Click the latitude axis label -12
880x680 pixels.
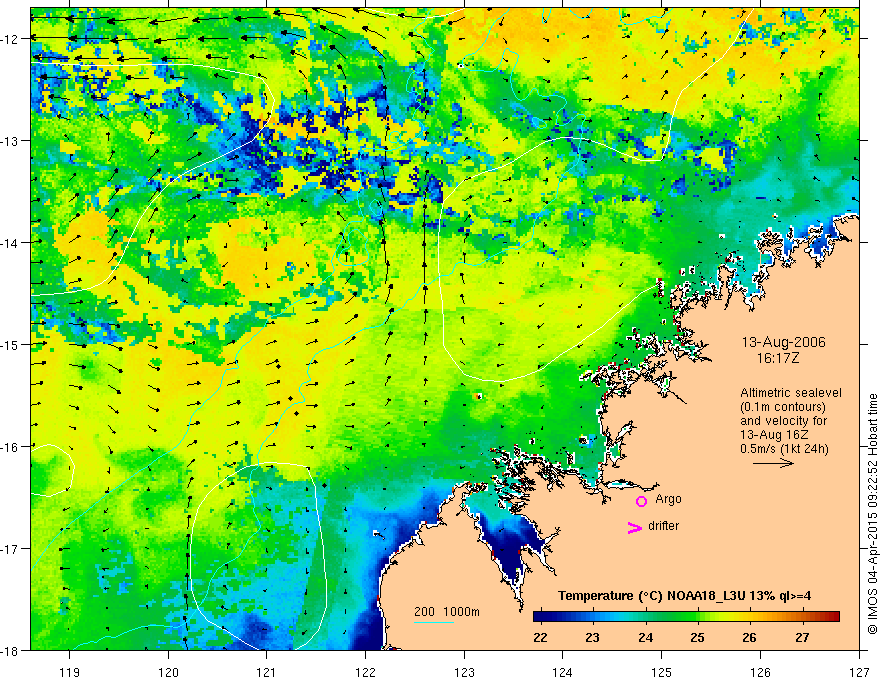click(x=10, y=39)
